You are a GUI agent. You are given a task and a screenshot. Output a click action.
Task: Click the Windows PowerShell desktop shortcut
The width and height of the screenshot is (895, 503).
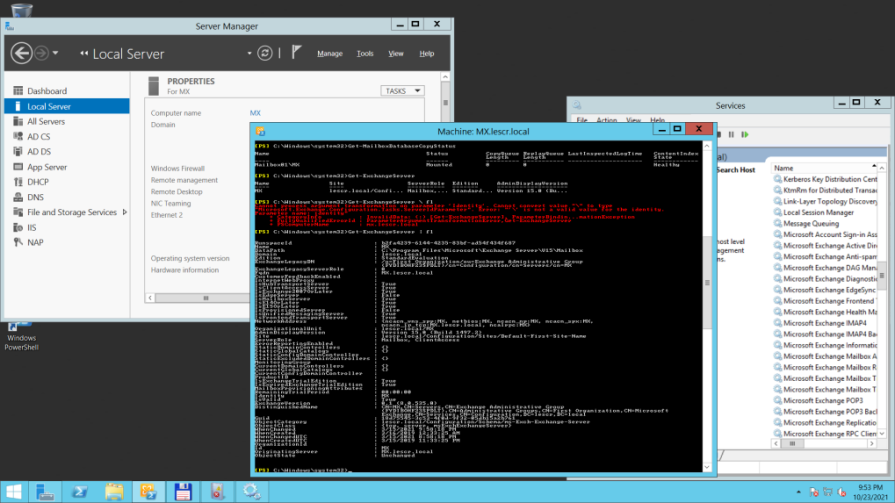tap(21, 337)
